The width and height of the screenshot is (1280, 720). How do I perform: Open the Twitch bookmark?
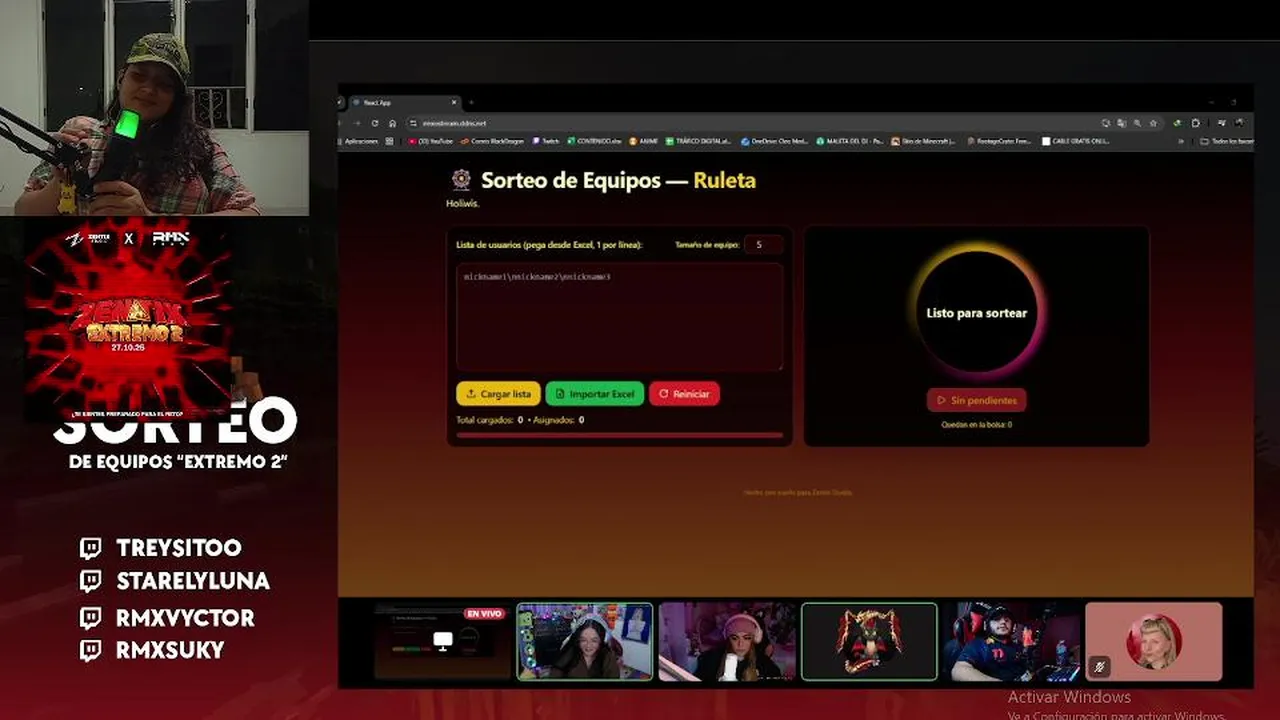pyautogui.click(x=547, y=141)
